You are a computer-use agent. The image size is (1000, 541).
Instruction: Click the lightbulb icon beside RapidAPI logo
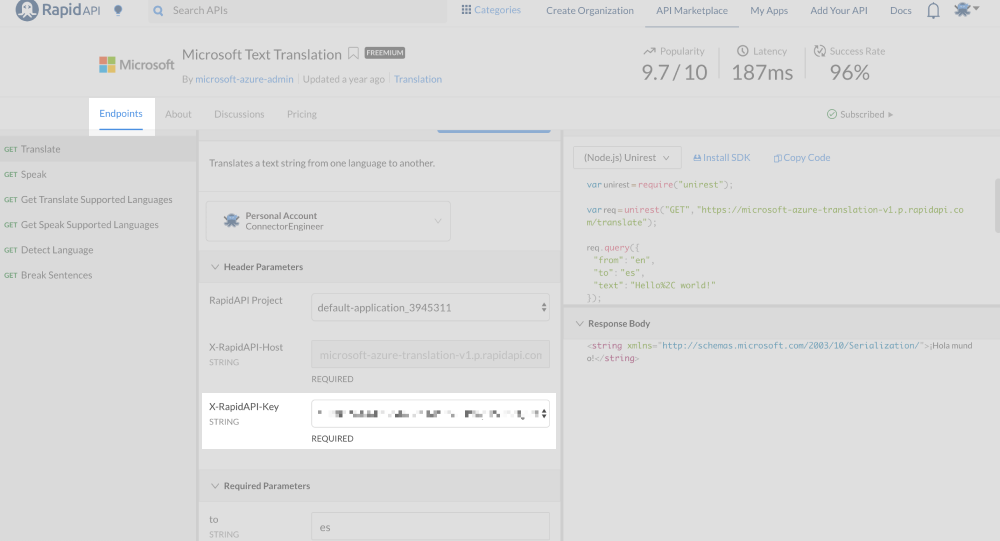coord(118,11)
